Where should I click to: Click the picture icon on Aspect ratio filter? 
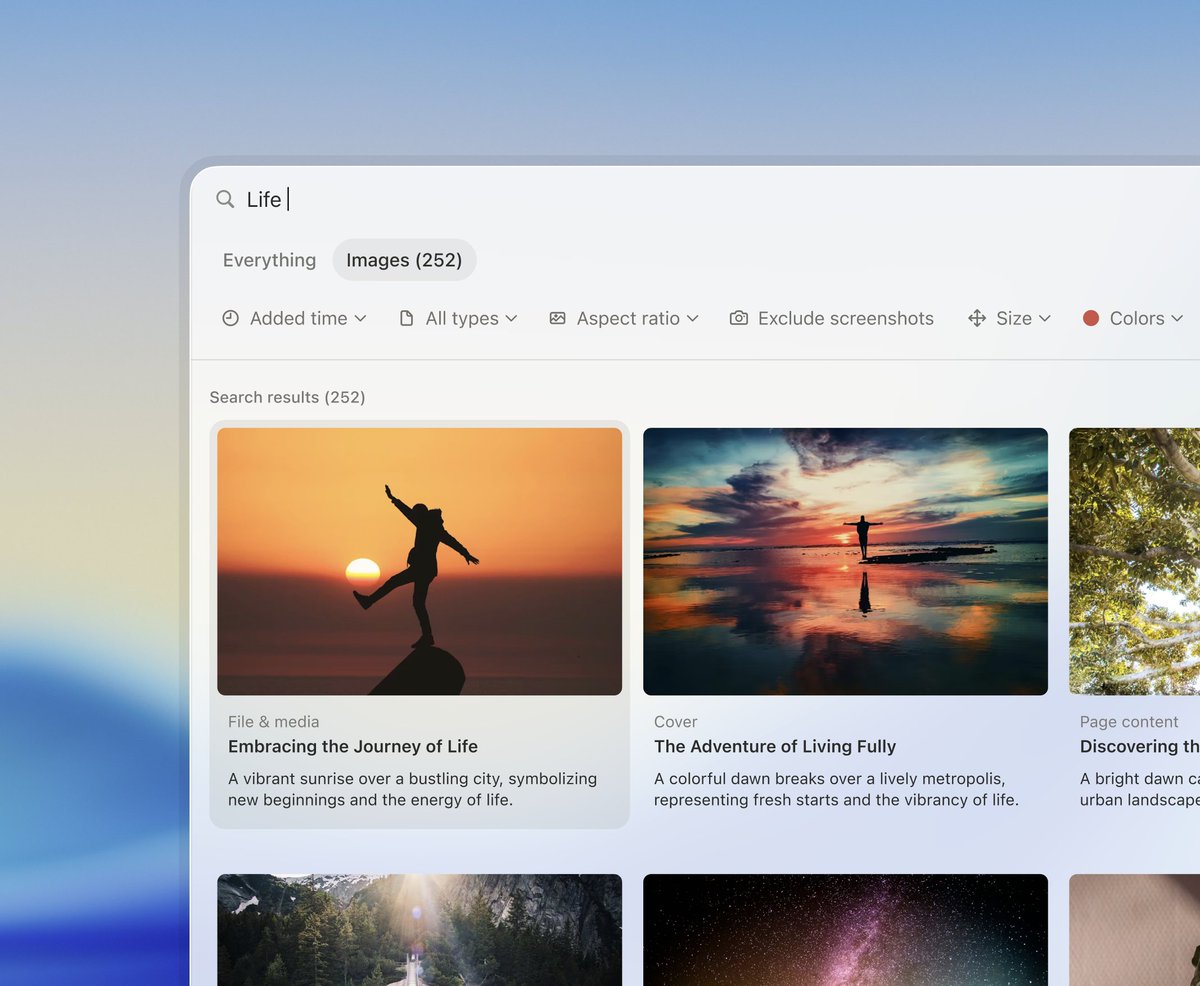tap(557, 318)
